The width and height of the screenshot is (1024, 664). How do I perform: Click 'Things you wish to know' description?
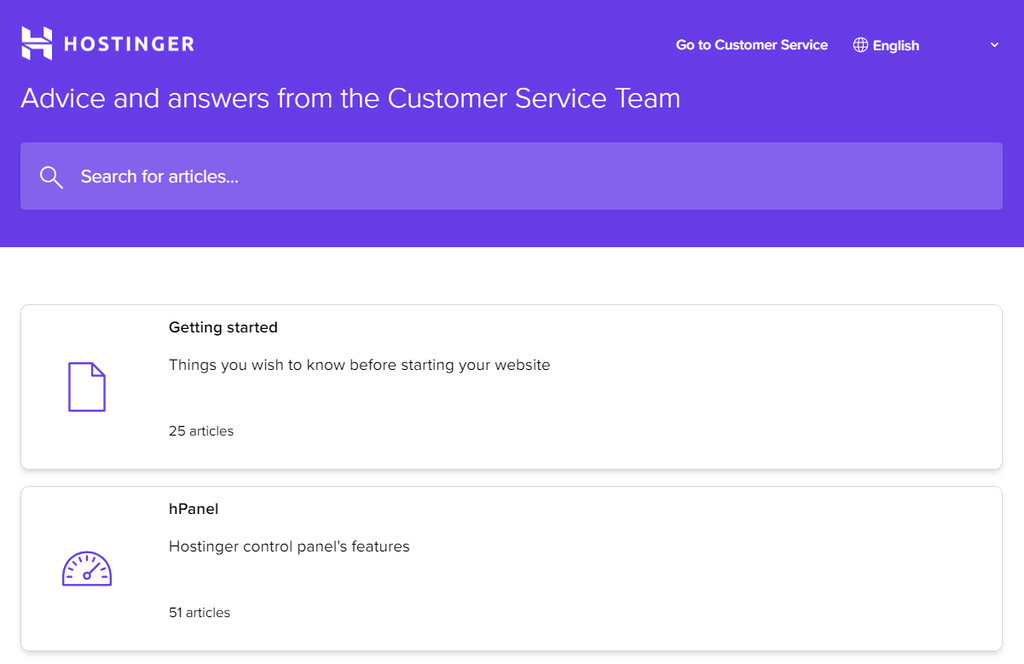coord(359,365)
